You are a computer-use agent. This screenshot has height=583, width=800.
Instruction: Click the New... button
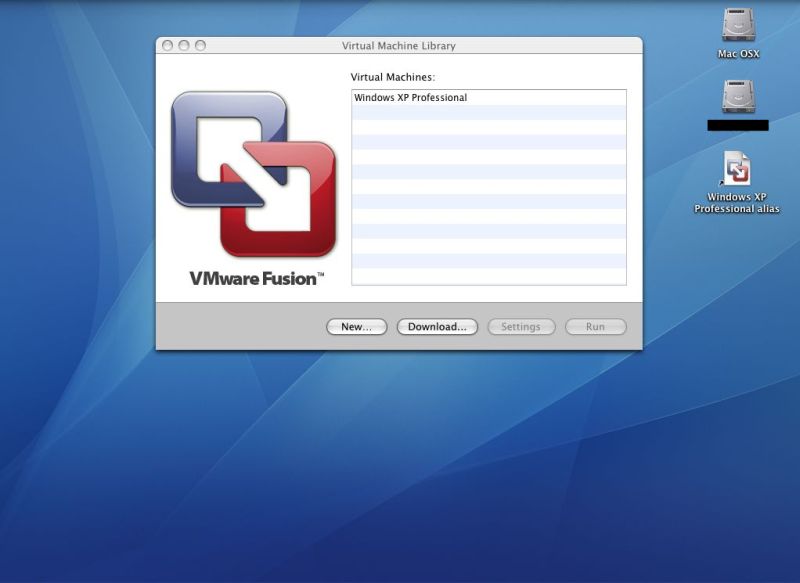(x=357, y=327)
